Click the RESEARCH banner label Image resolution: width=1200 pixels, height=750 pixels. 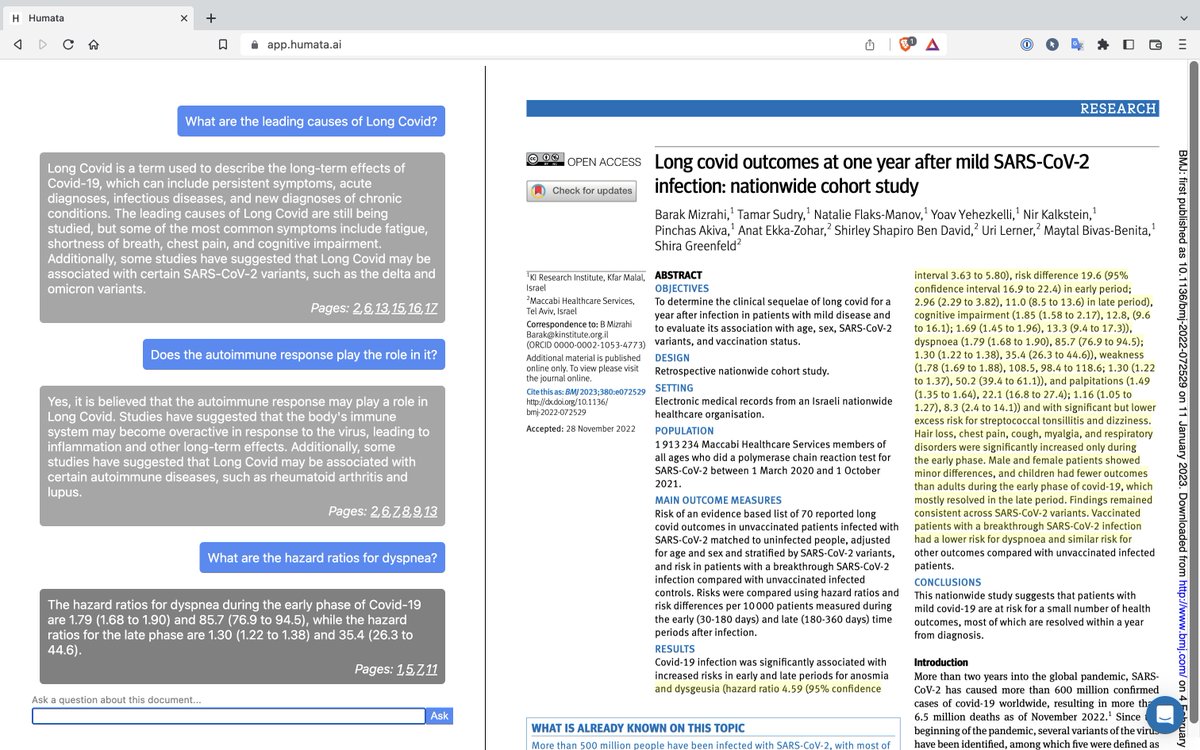1118,108
